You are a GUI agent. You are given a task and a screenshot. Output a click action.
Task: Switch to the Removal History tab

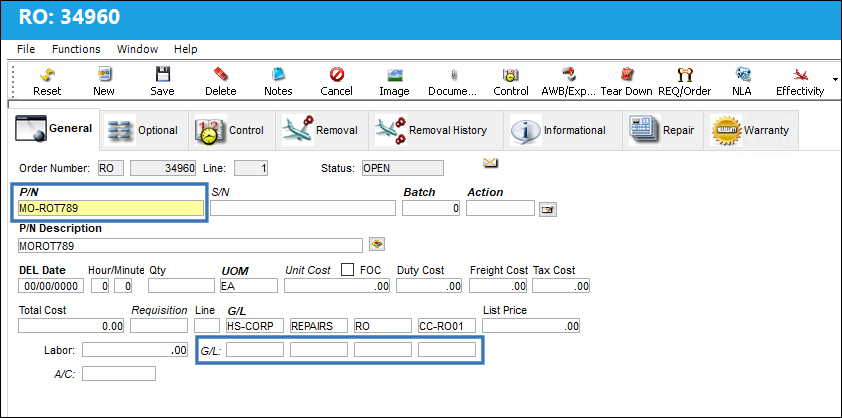(435, 130)
